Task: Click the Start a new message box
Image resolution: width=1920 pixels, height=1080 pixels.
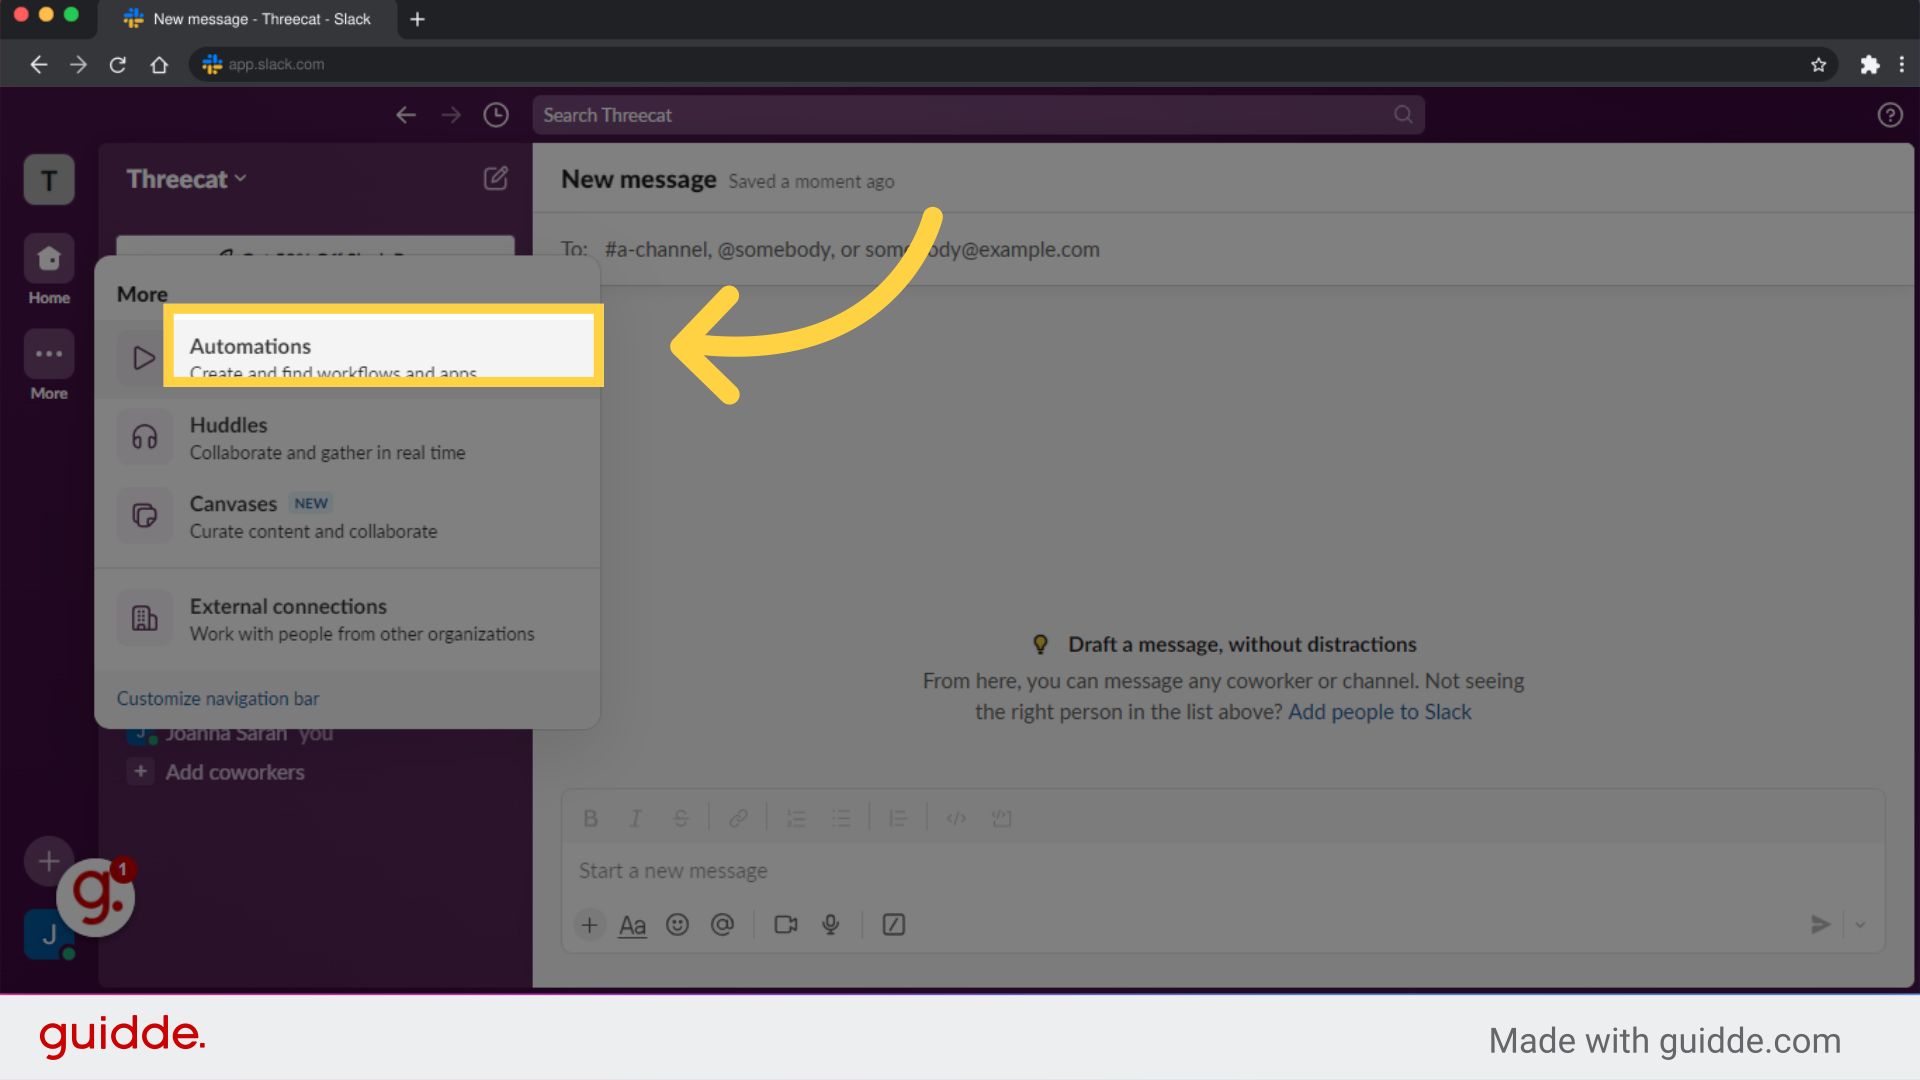Action: coord(1223,871)
